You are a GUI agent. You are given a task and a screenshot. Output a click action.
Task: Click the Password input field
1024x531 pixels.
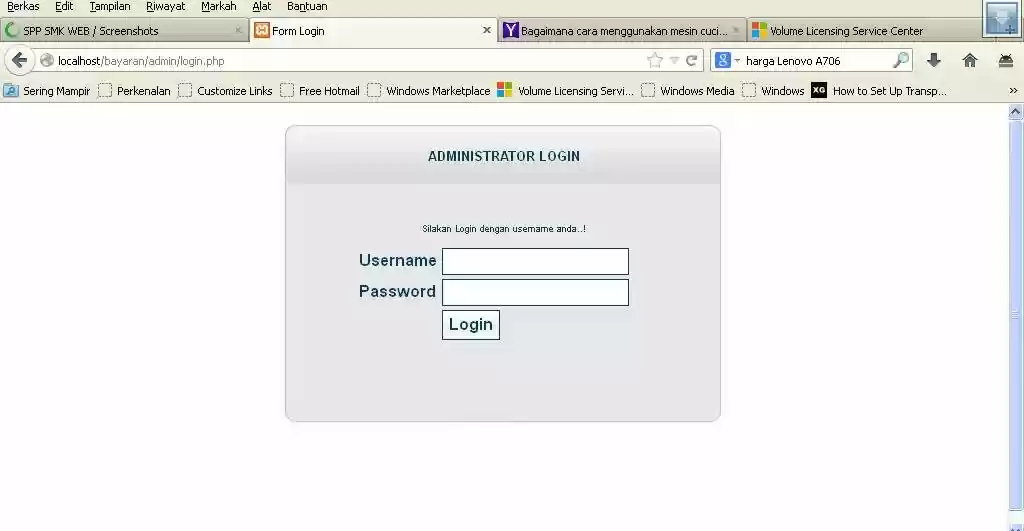tap(536, 293)
